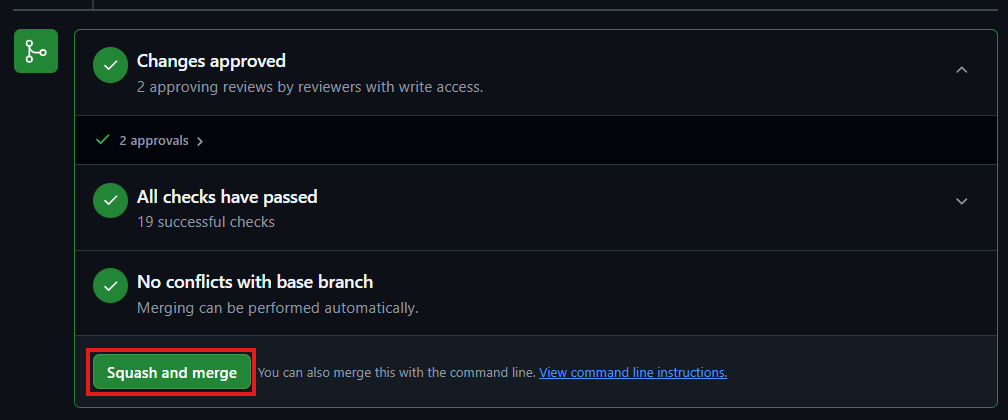This screenshot has width=1008, height=420.
Task: Collapse the Changes approved section chevron
Action: tap(961, 70)
